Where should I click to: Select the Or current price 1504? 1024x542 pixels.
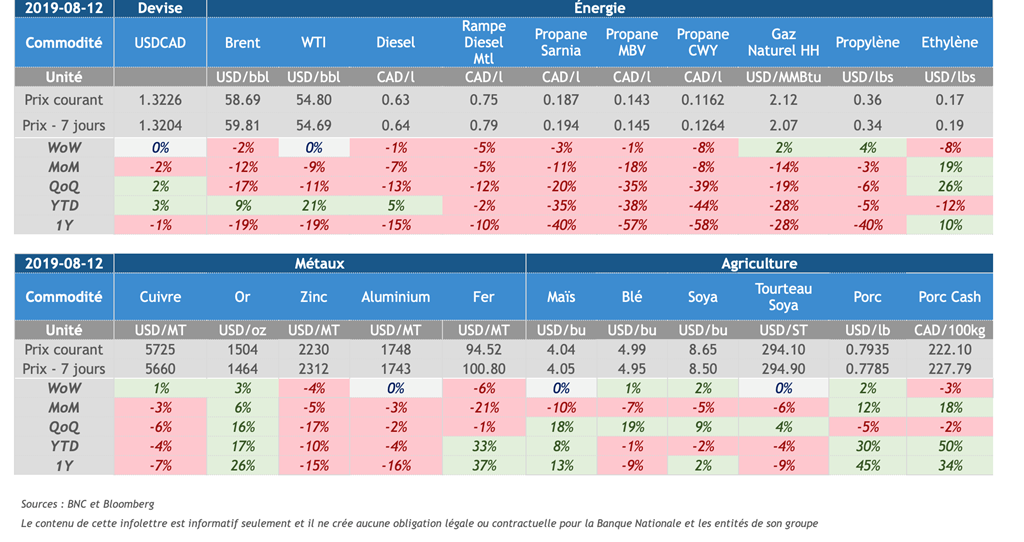[242, 350]
